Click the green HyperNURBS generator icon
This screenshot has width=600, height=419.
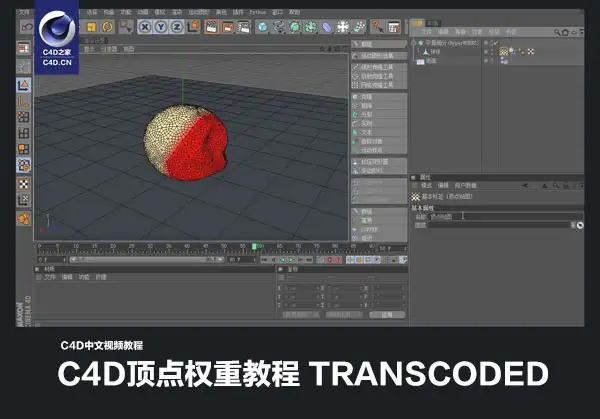(294, 27)
